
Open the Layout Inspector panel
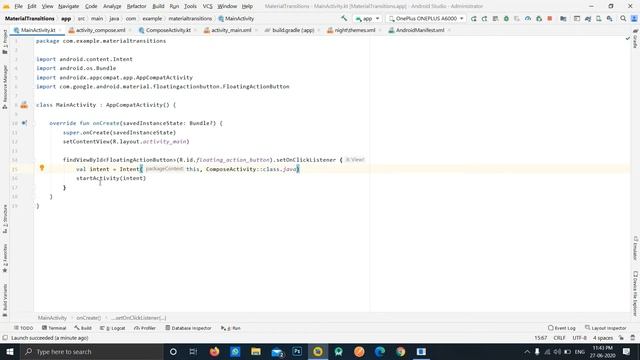tap(606, 328)
